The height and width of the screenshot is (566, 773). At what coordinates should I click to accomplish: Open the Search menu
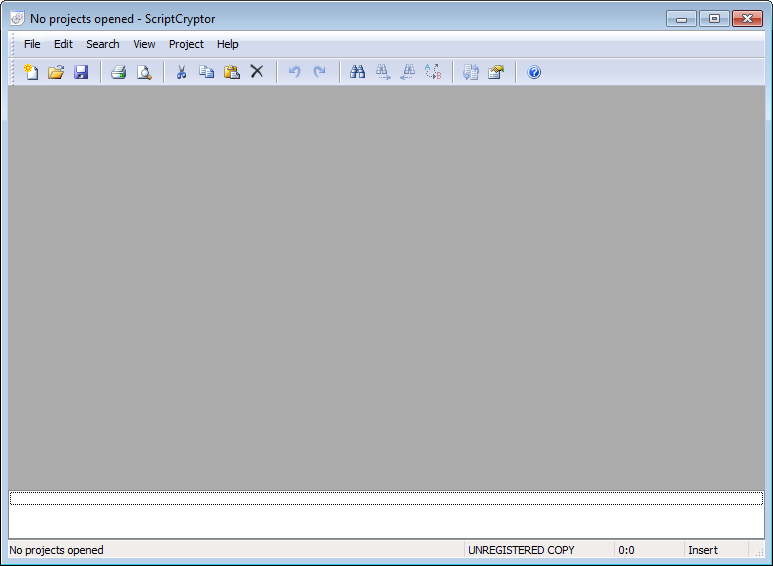(103, 44)
